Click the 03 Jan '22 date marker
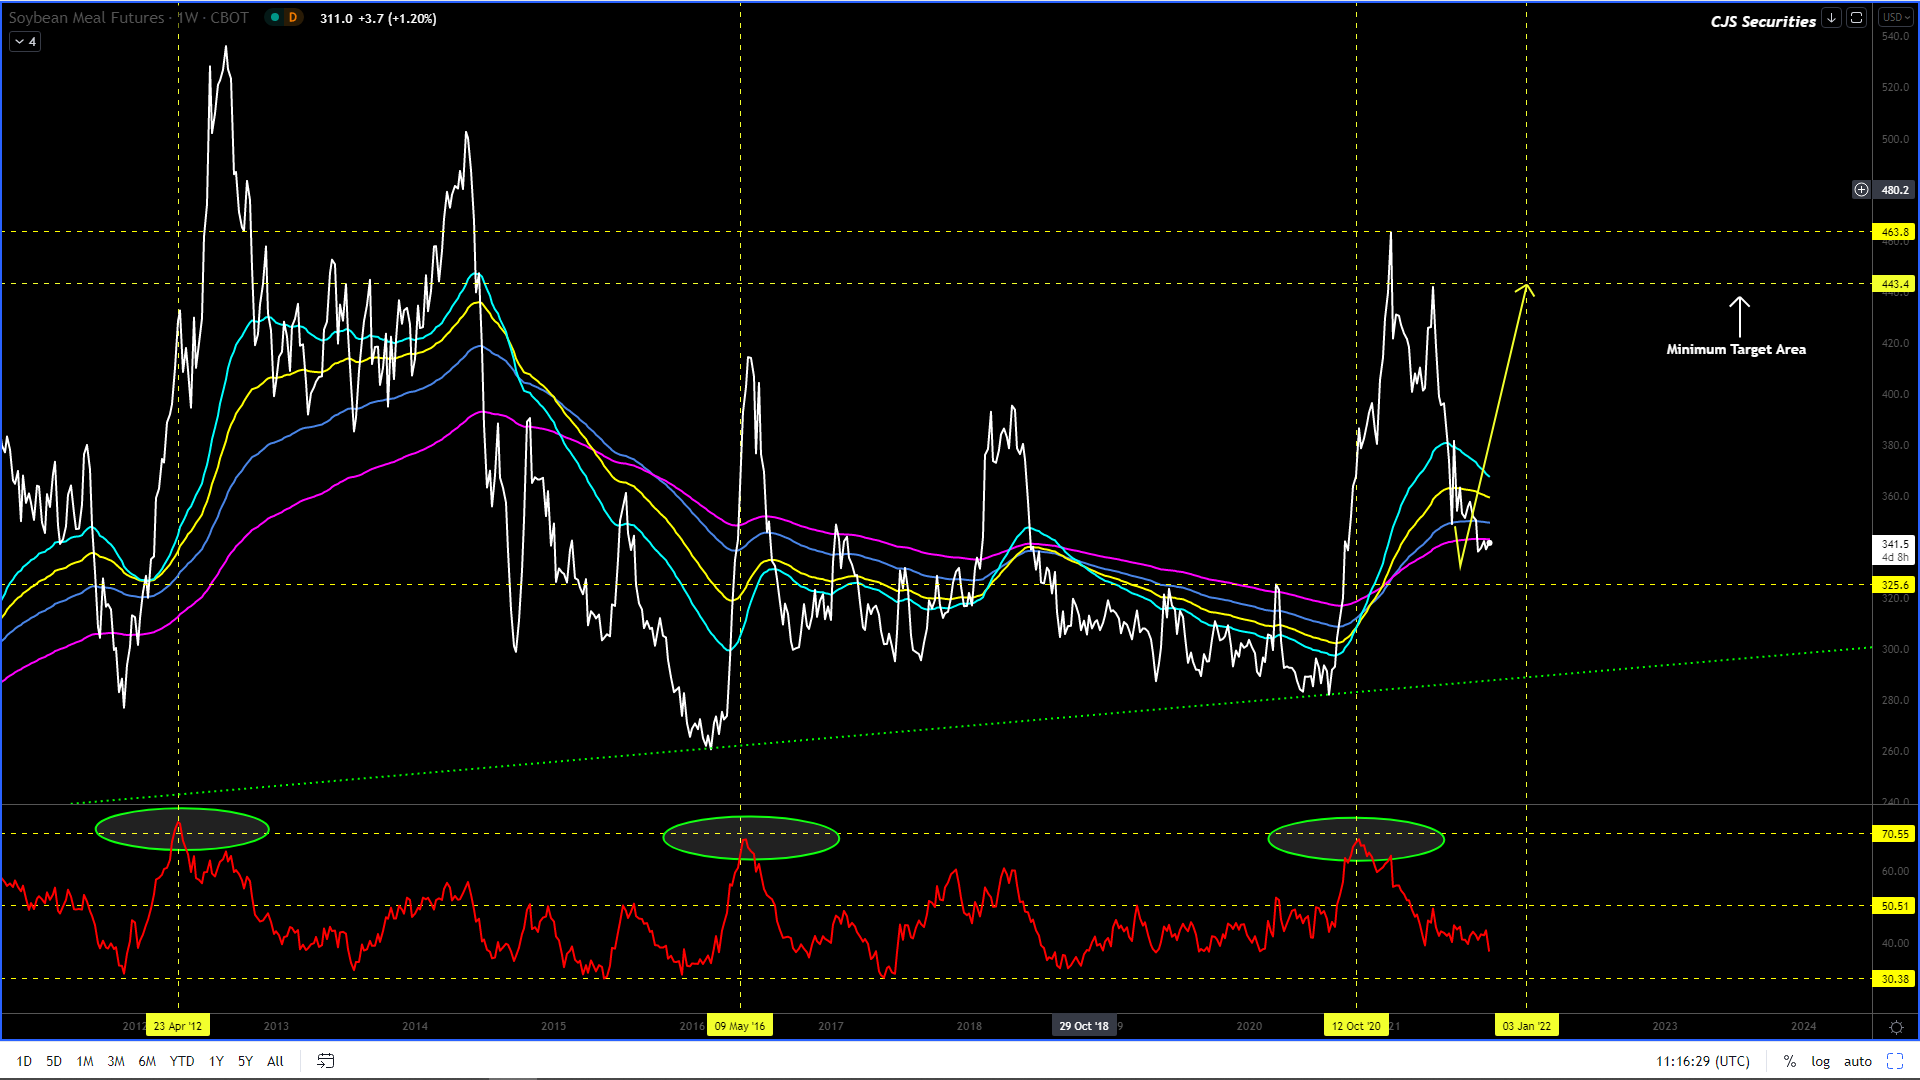This screenshot has height=1080, width=1920. [1526, 1026]
